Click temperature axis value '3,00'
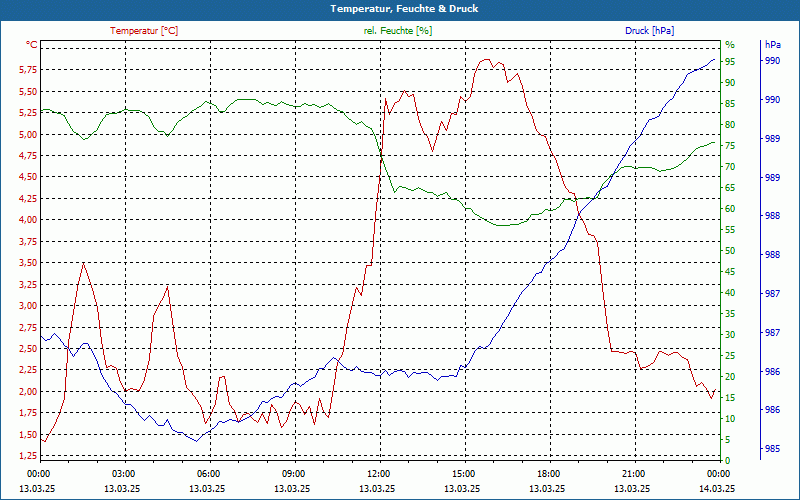This screenshot has height=500, width=800. coord(28,306)
